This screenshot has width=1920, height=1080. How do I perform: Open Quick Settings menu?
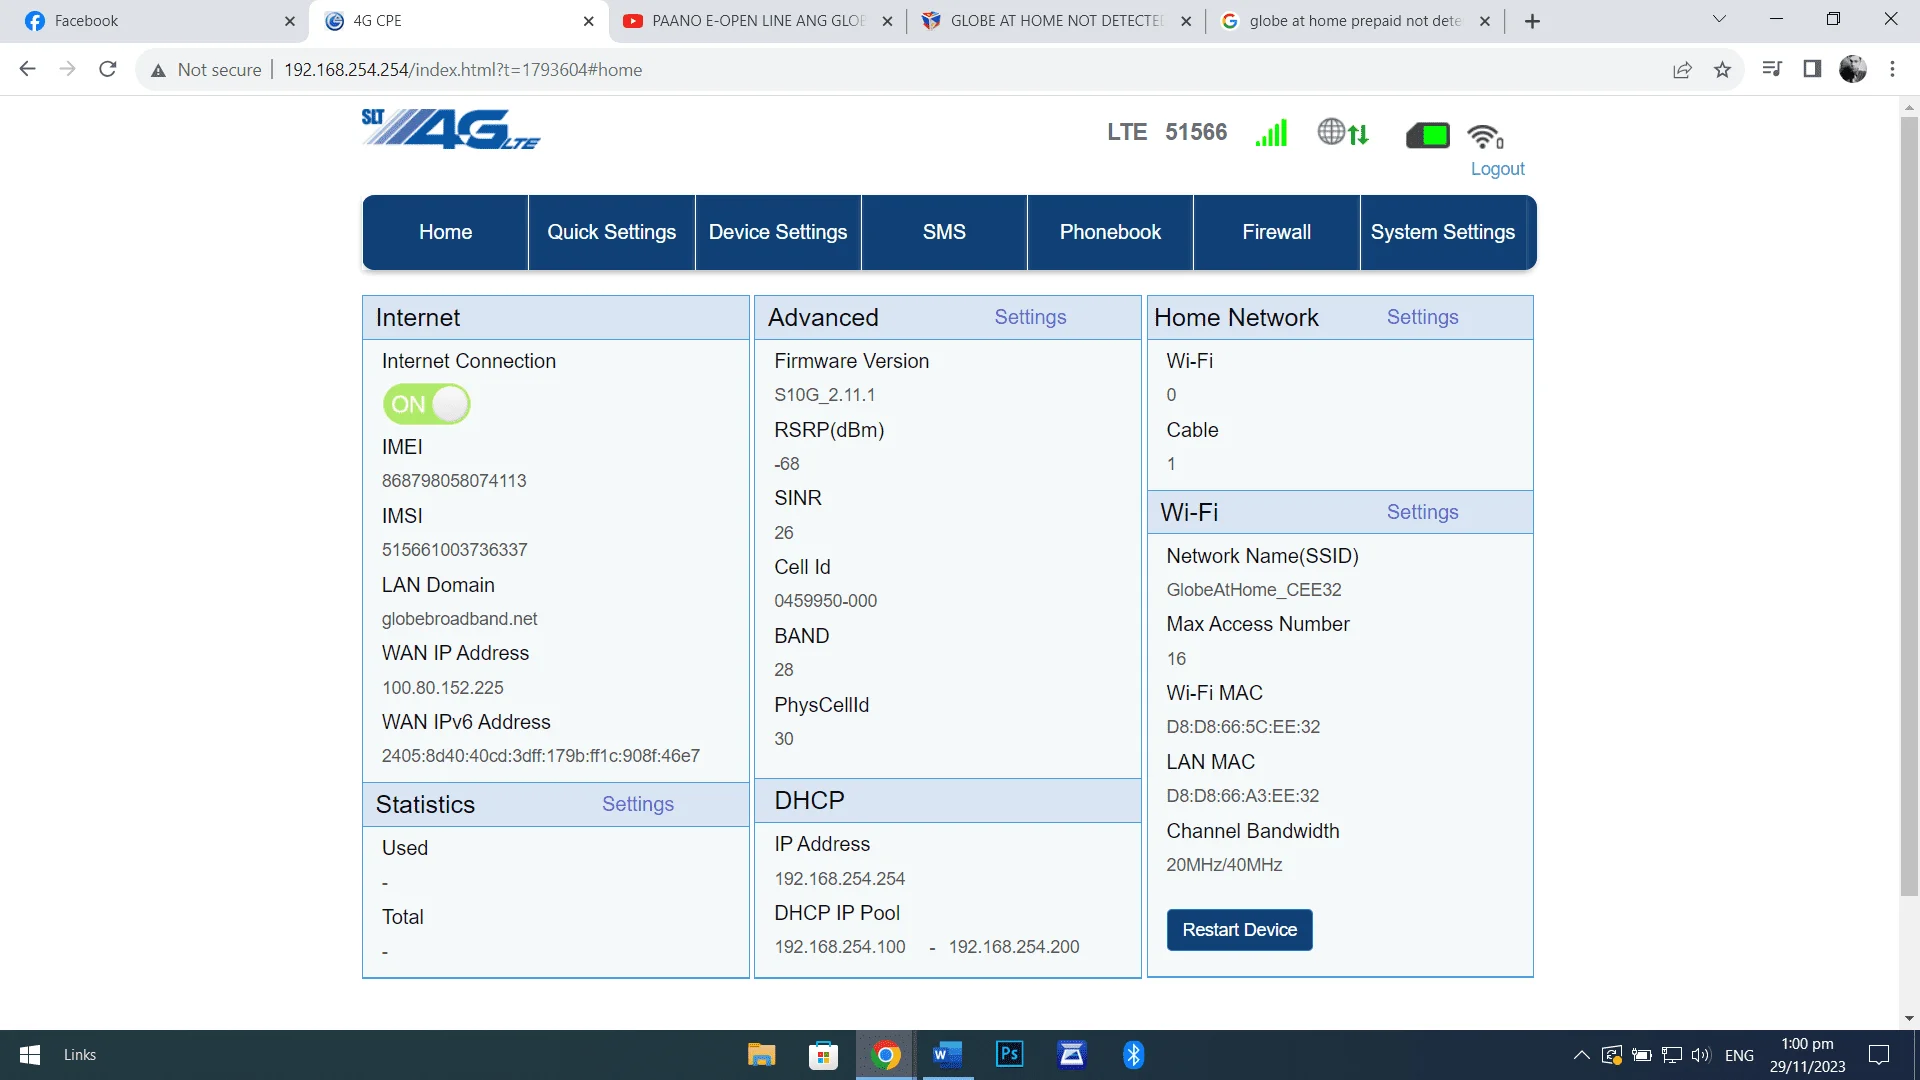tap(612, 232)
